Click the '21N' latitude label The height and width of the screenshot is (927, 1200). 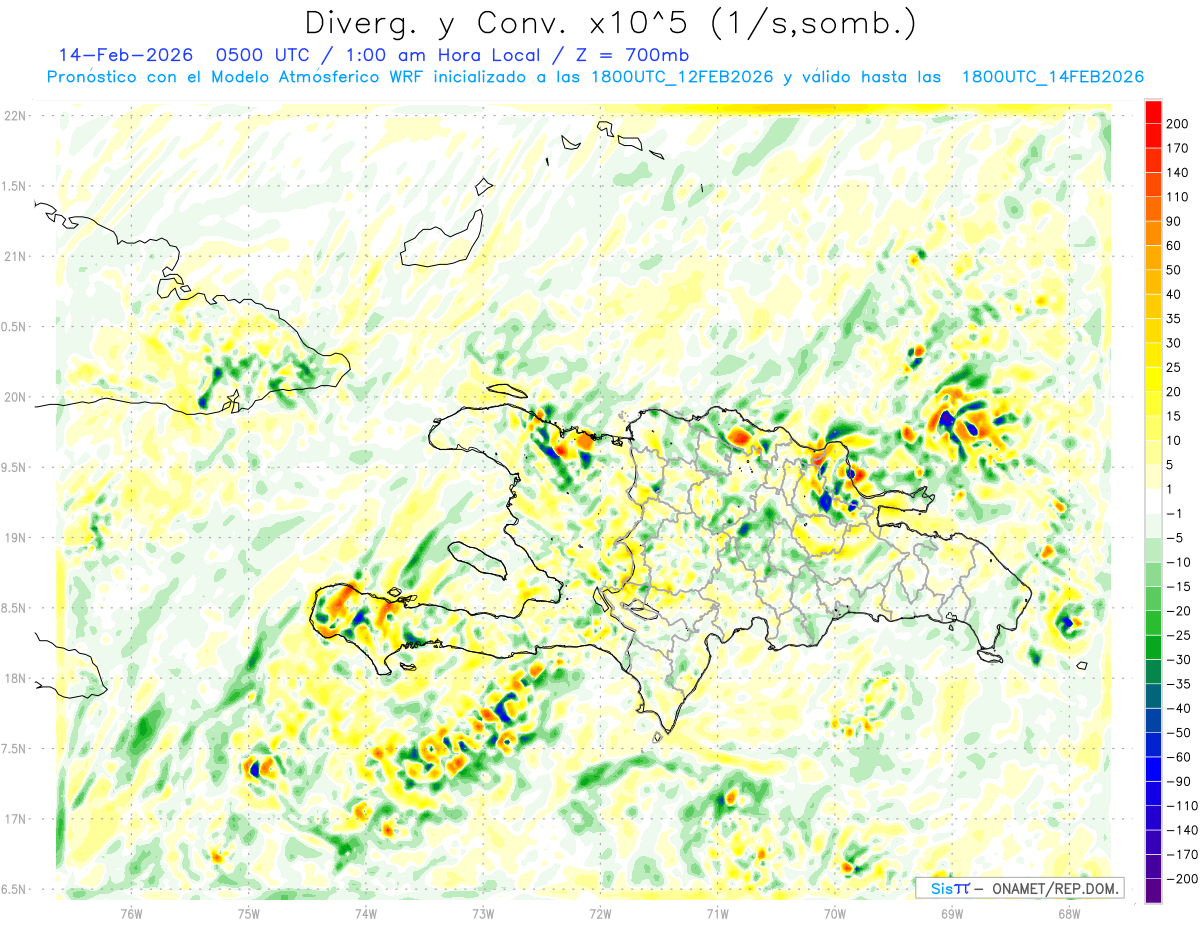[15, 256]
